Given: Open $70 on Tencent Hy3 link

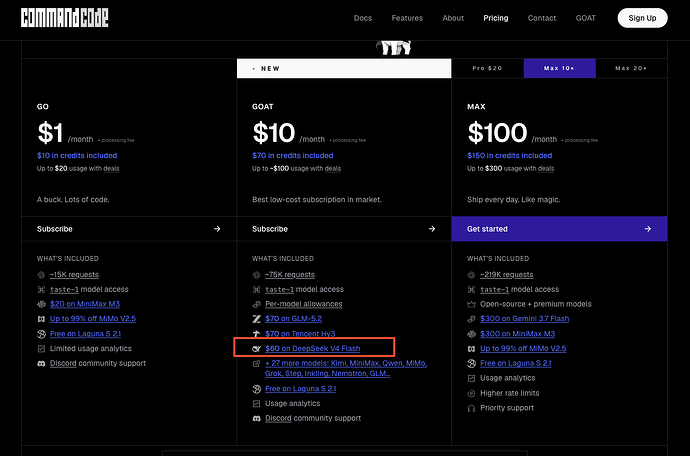Looking at the screenshot, I should tap(300, 334).
